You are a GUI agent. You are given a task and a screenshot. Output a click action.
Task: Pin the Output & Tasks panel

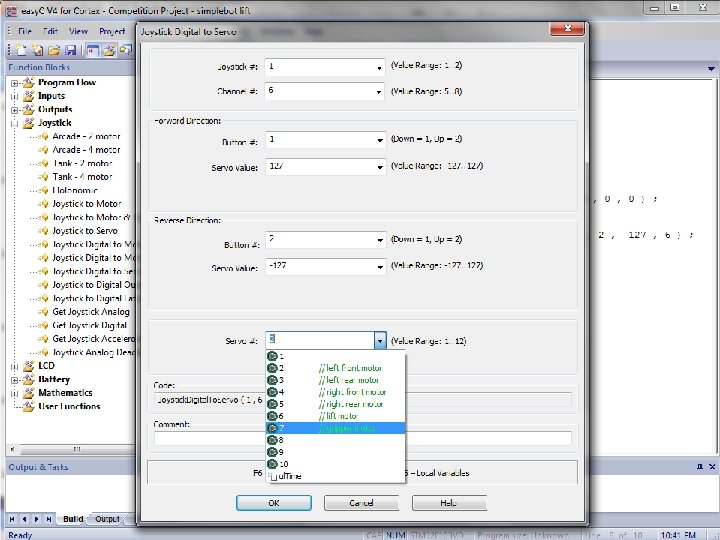[x=700, y=467]
